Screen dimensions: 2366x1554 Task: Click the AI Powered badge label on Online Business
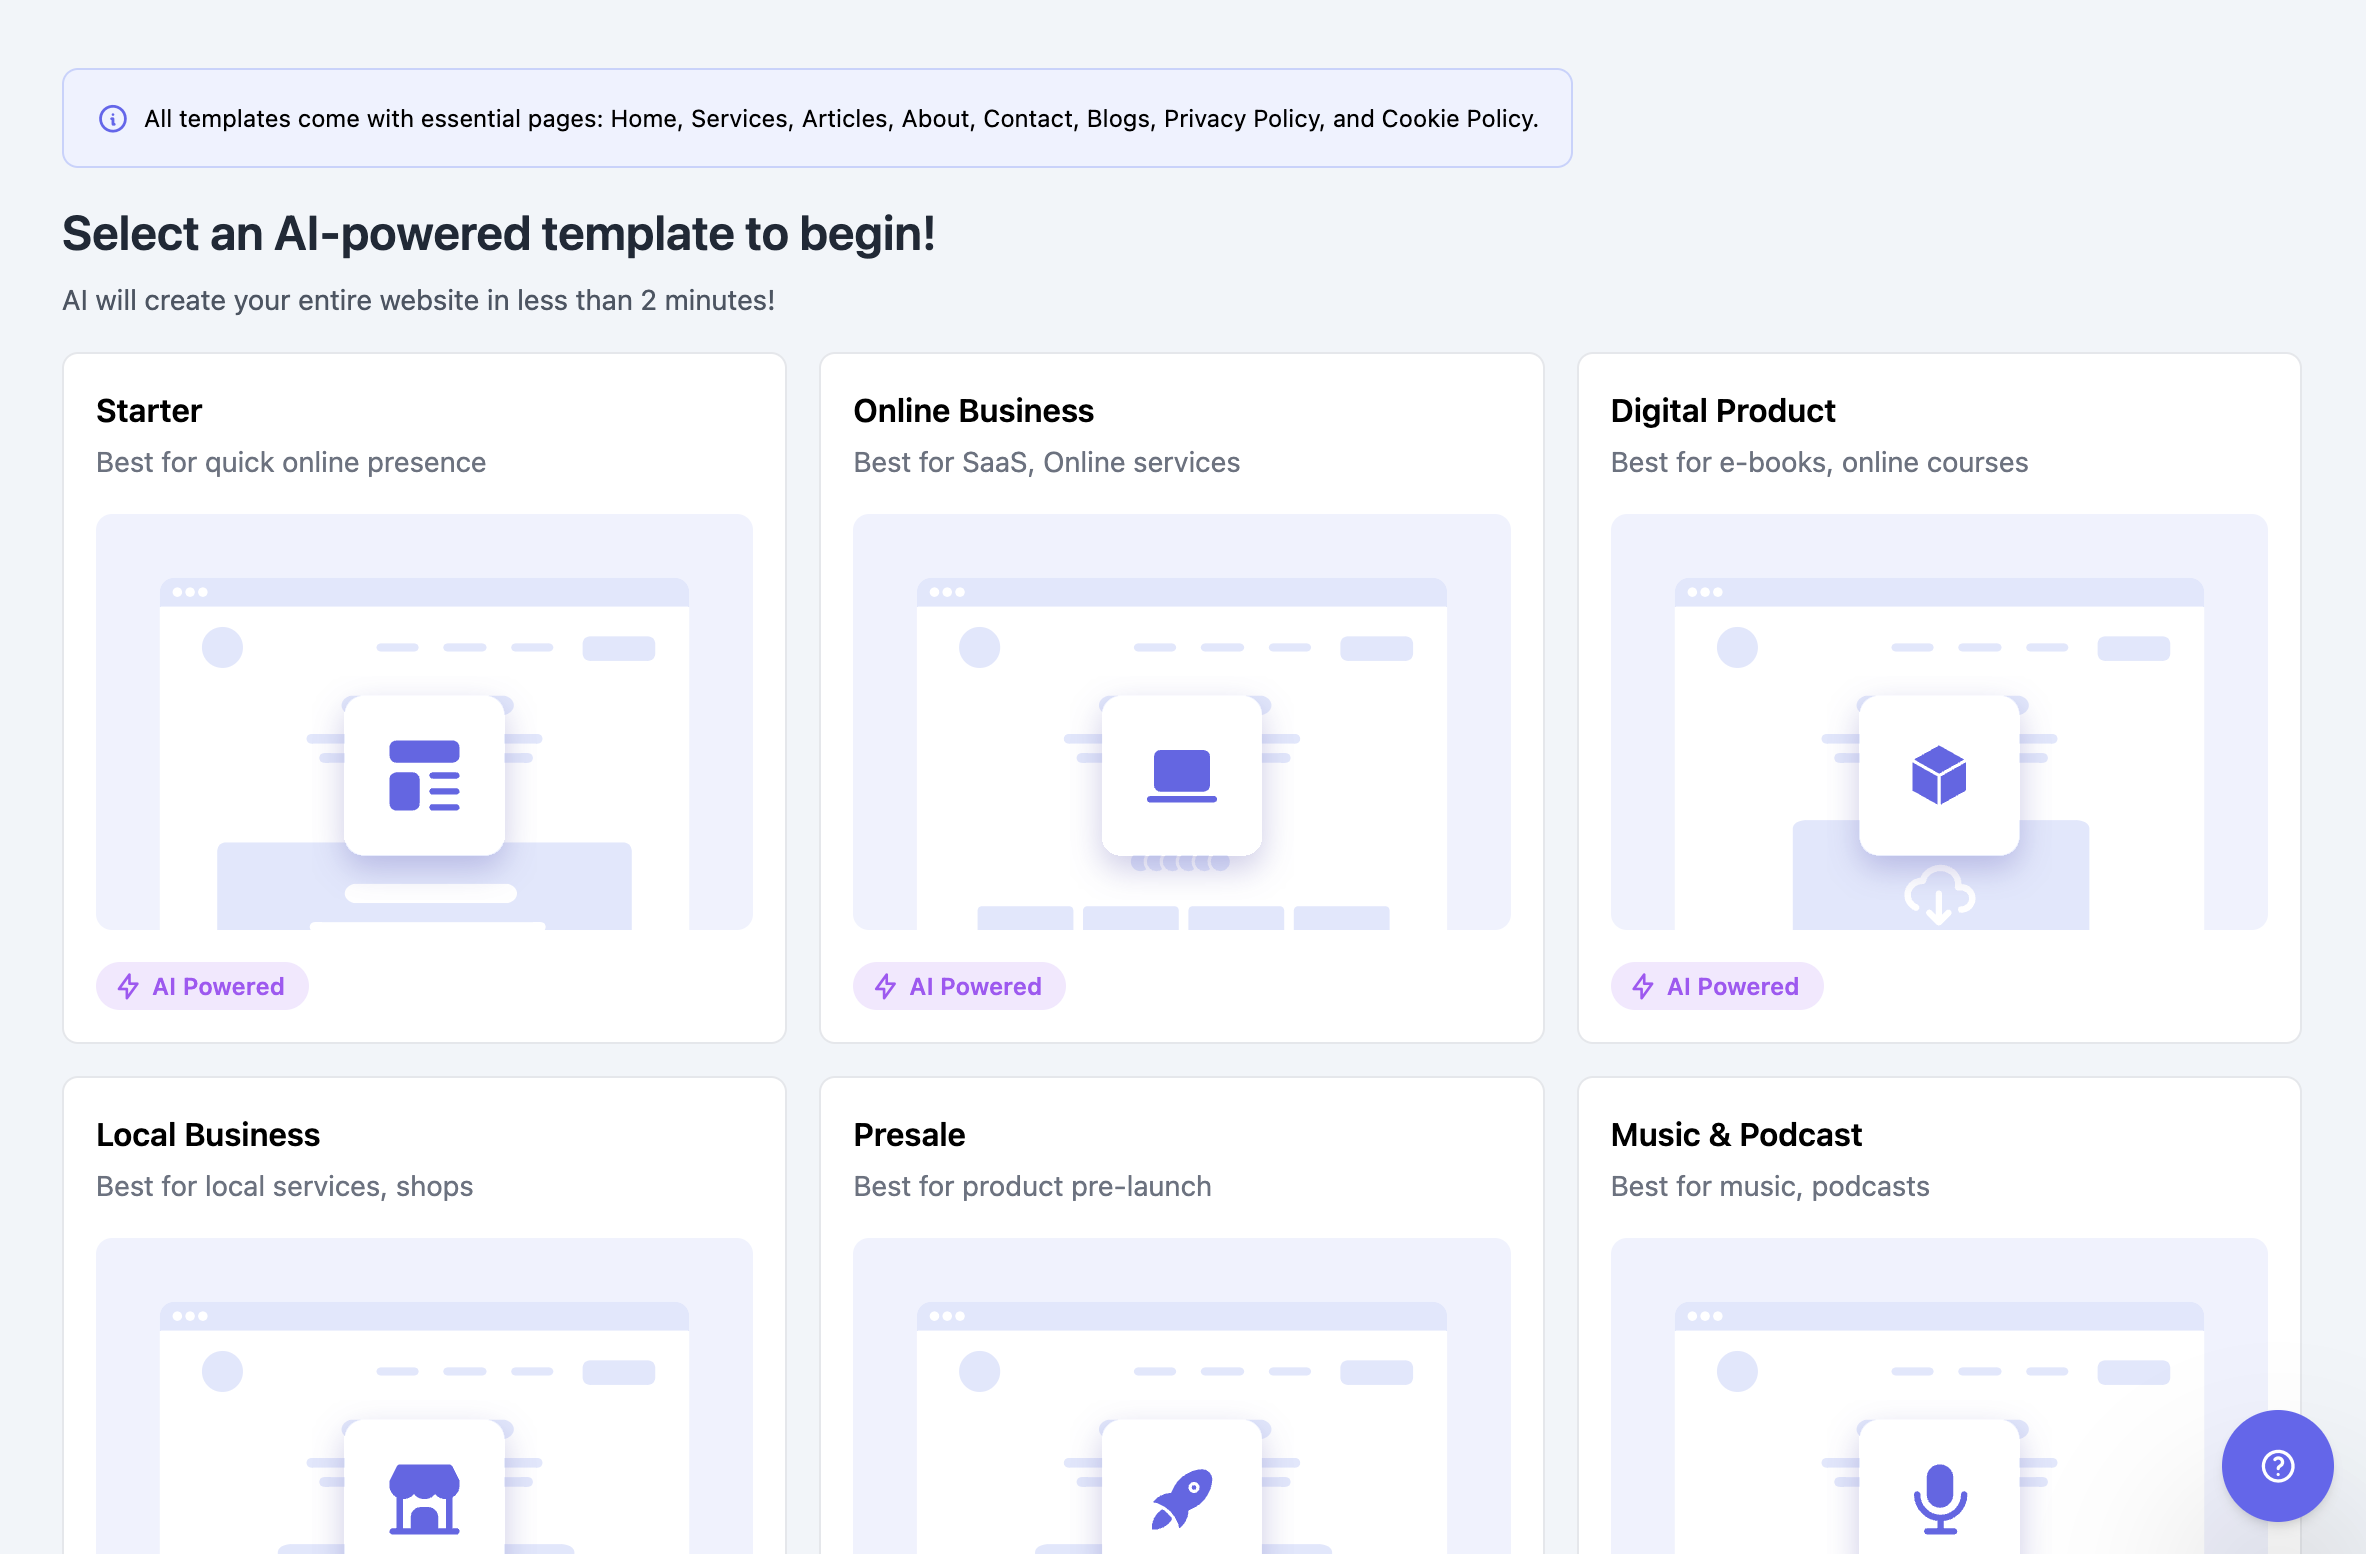click(x=975, y=987)
